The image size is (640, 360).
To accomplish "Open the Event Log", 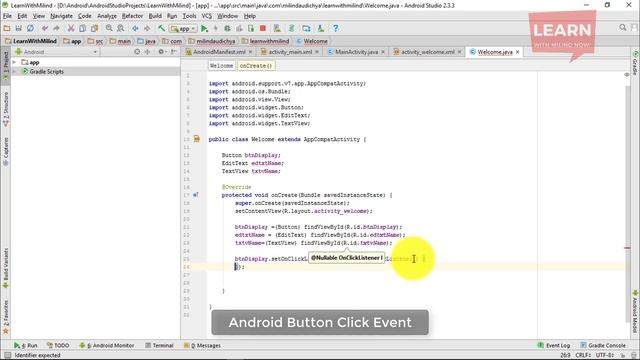I will (x=554, y=345).
